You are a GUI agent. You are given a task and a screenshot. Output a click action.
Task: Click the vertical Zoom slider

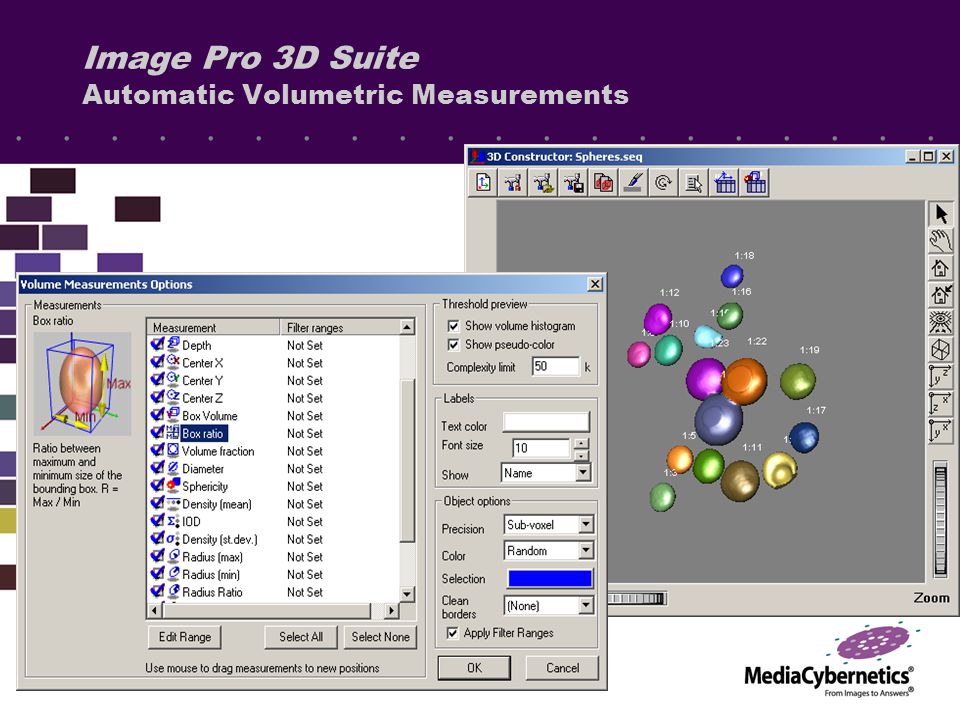(940, 520)
